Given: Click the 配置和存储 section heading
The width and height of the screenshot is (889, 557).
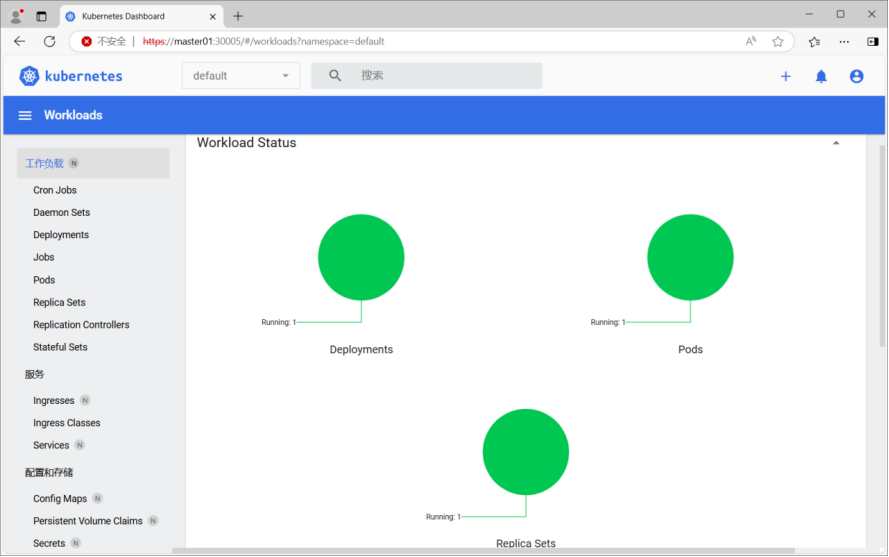Looking at the screenshot, I should pyautogui.click(x=49, y=472).
